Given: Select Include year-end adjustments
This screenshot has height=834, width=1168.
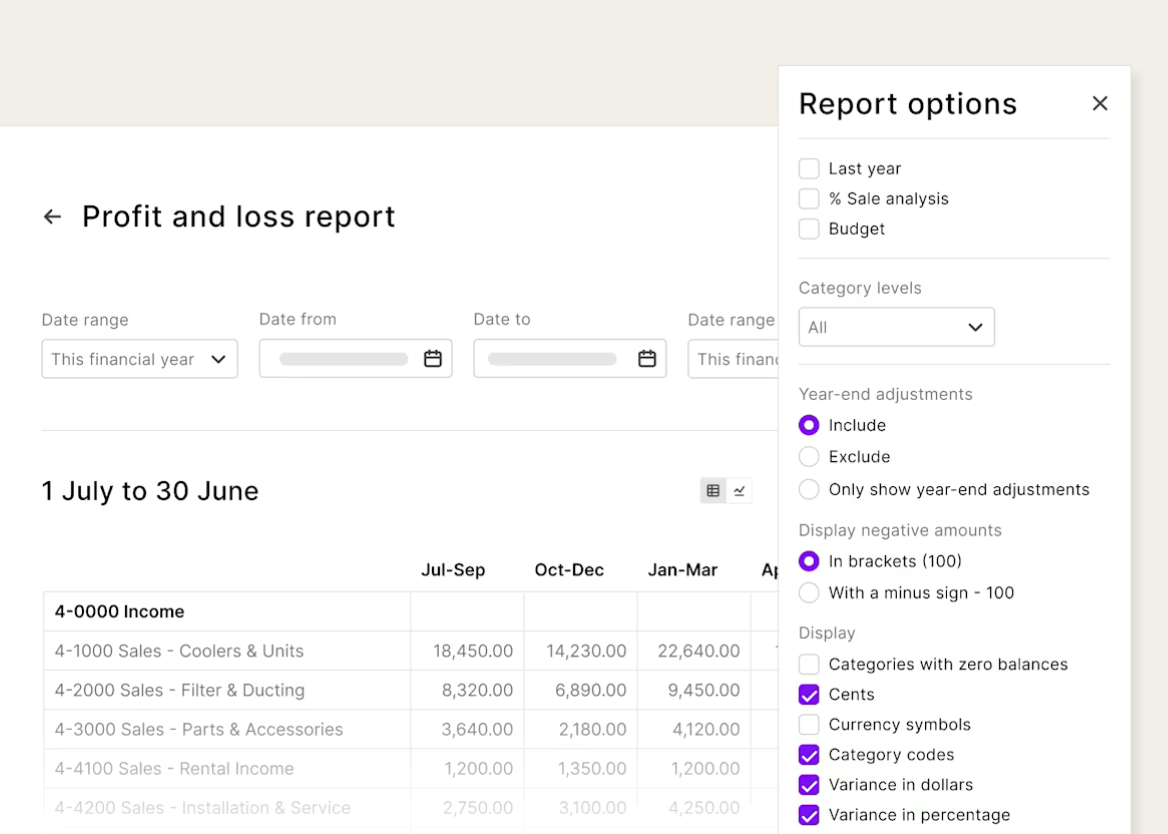Looking at the screenshot, I should click(x=809, y=425).
